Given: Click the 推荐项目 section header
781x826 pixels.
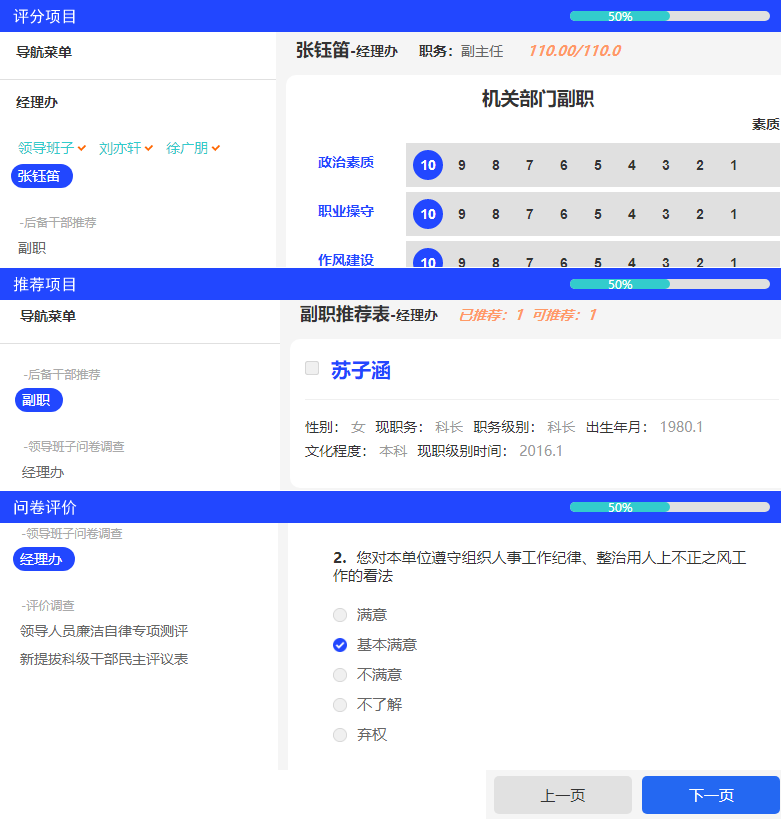Looking at the screenshot, I should [x=45, y=284].
